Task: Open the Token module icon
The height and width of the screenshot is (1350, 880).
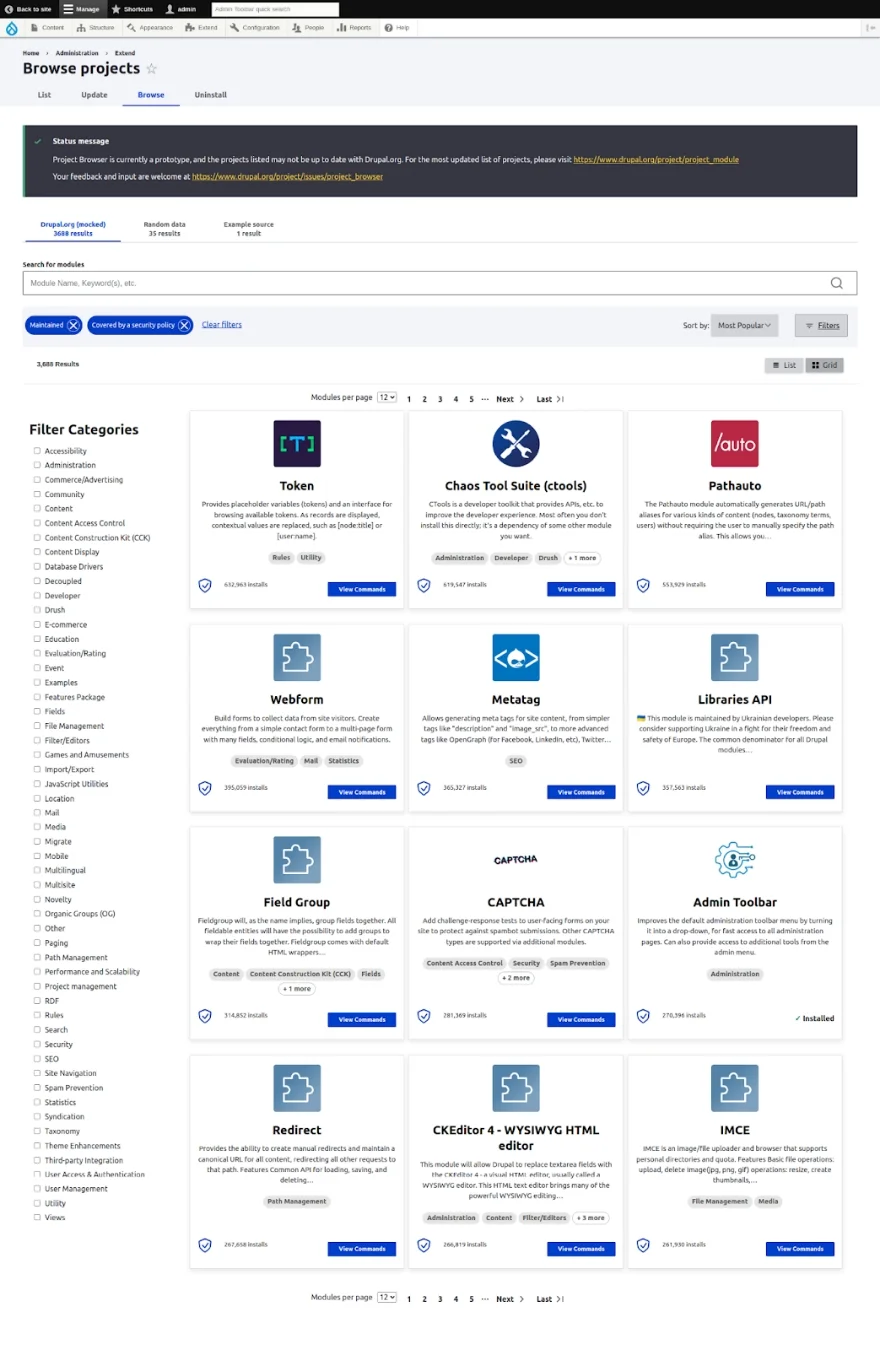Action: point(296,443)
